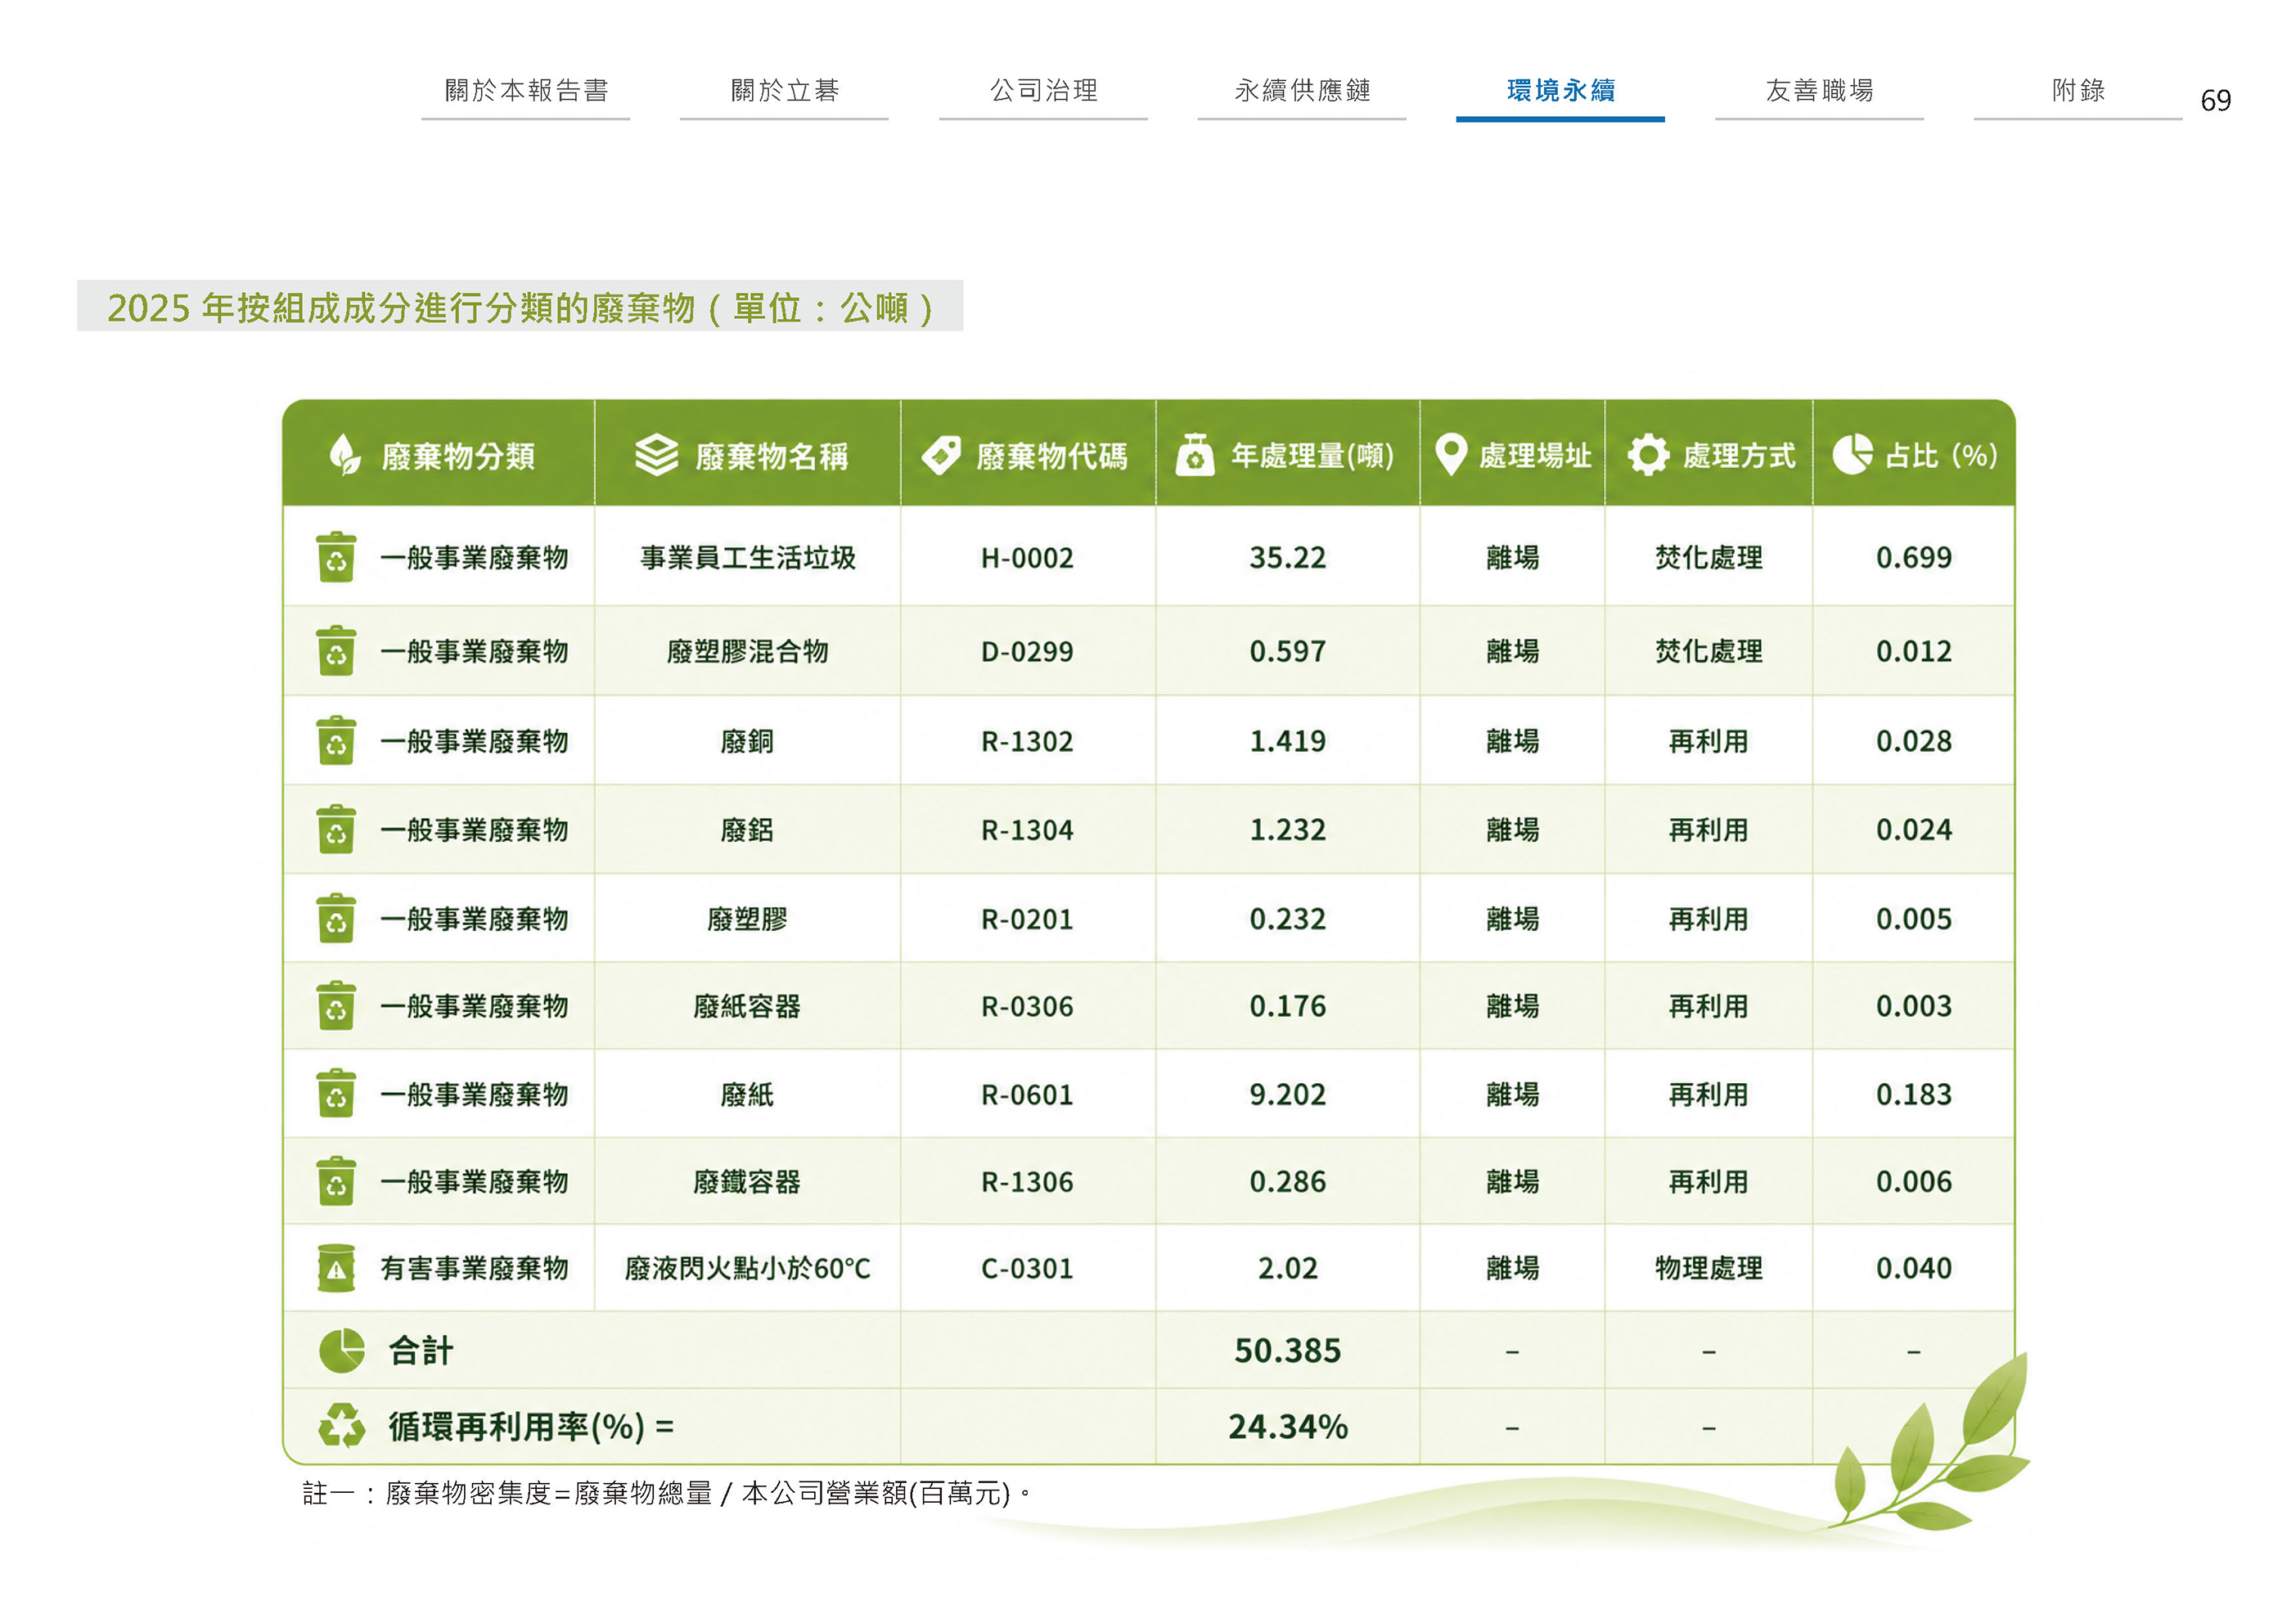Screen dimensions: 2296x1623
Task: Click the 關於本報告書 navigation item
Action: pyautogui.click(x=526, y=91)
